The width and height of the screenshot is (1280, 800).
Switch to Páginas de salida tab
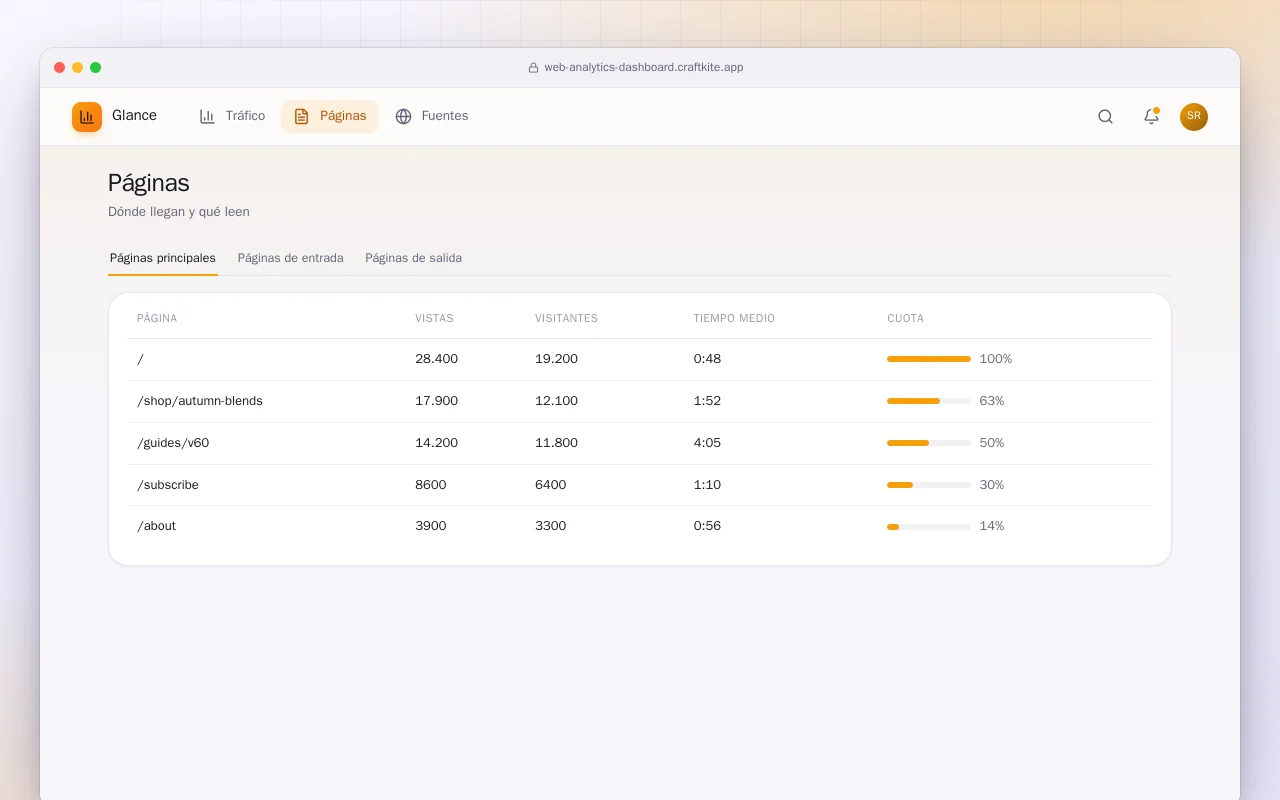coord(413,258)
